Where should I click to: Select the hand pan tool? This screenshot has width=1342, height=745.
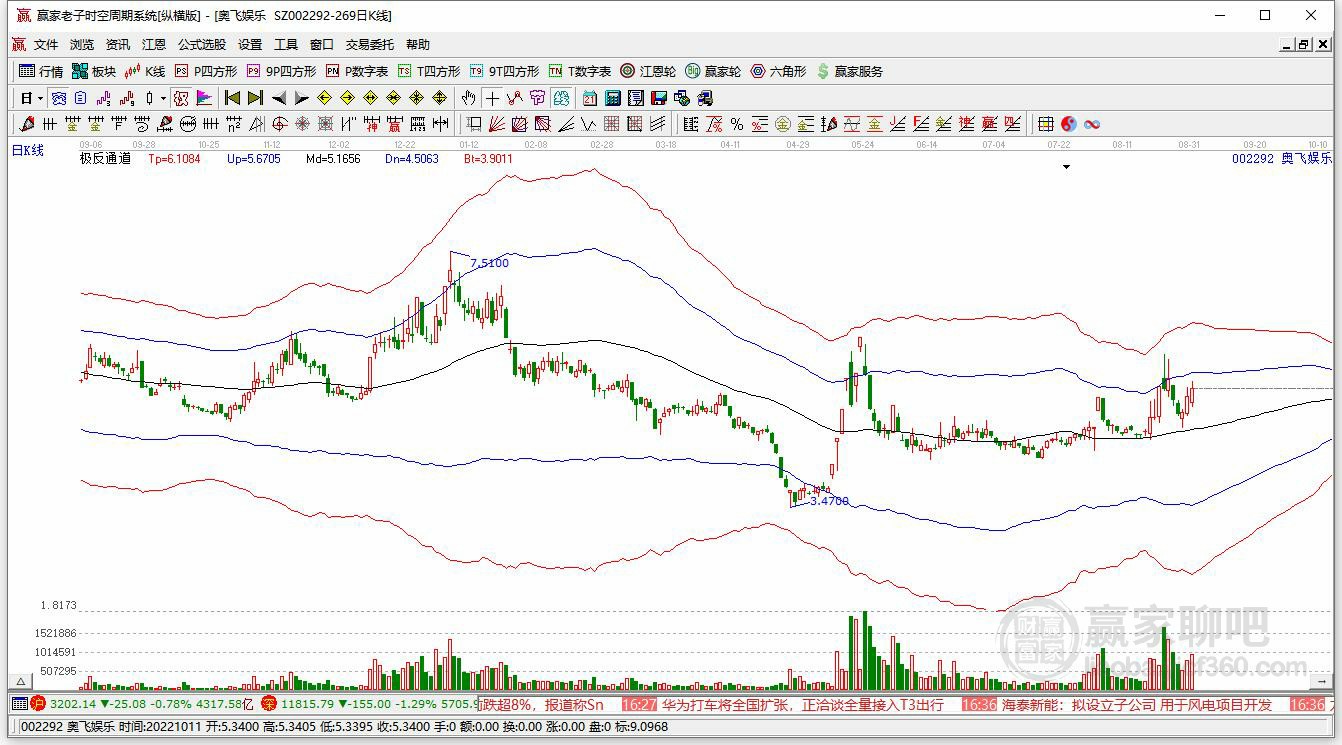coord(468,98)
